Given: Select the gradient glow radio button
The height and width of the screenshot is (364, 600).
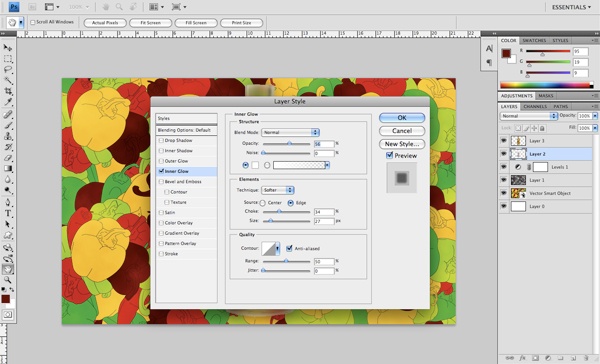Looking at the screenshot, I should click(267, 165).
